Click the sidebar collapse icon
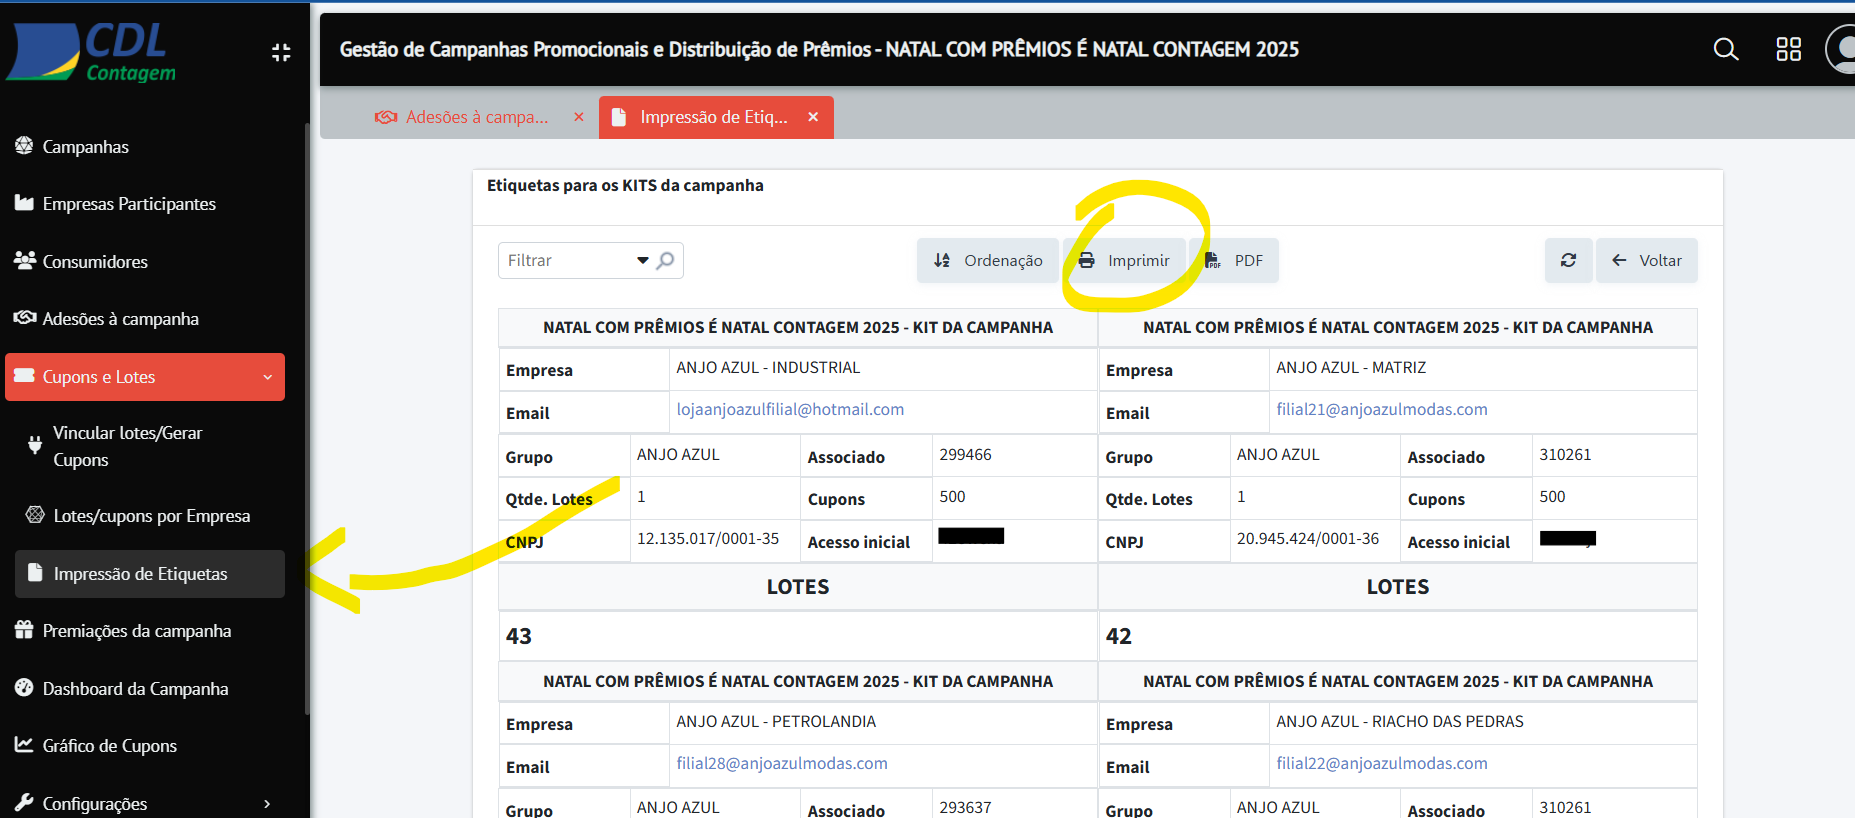 point(281,52)
